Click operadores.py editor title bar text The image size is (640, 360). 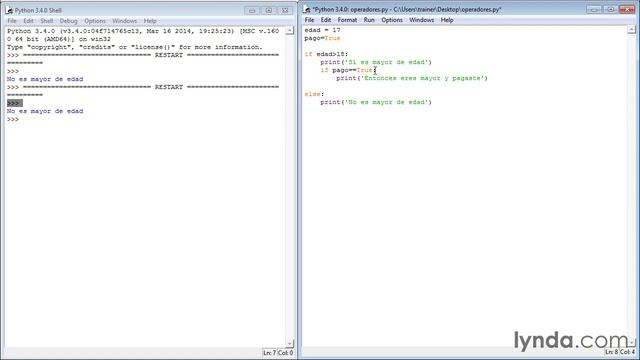click(x=407, y=9)
